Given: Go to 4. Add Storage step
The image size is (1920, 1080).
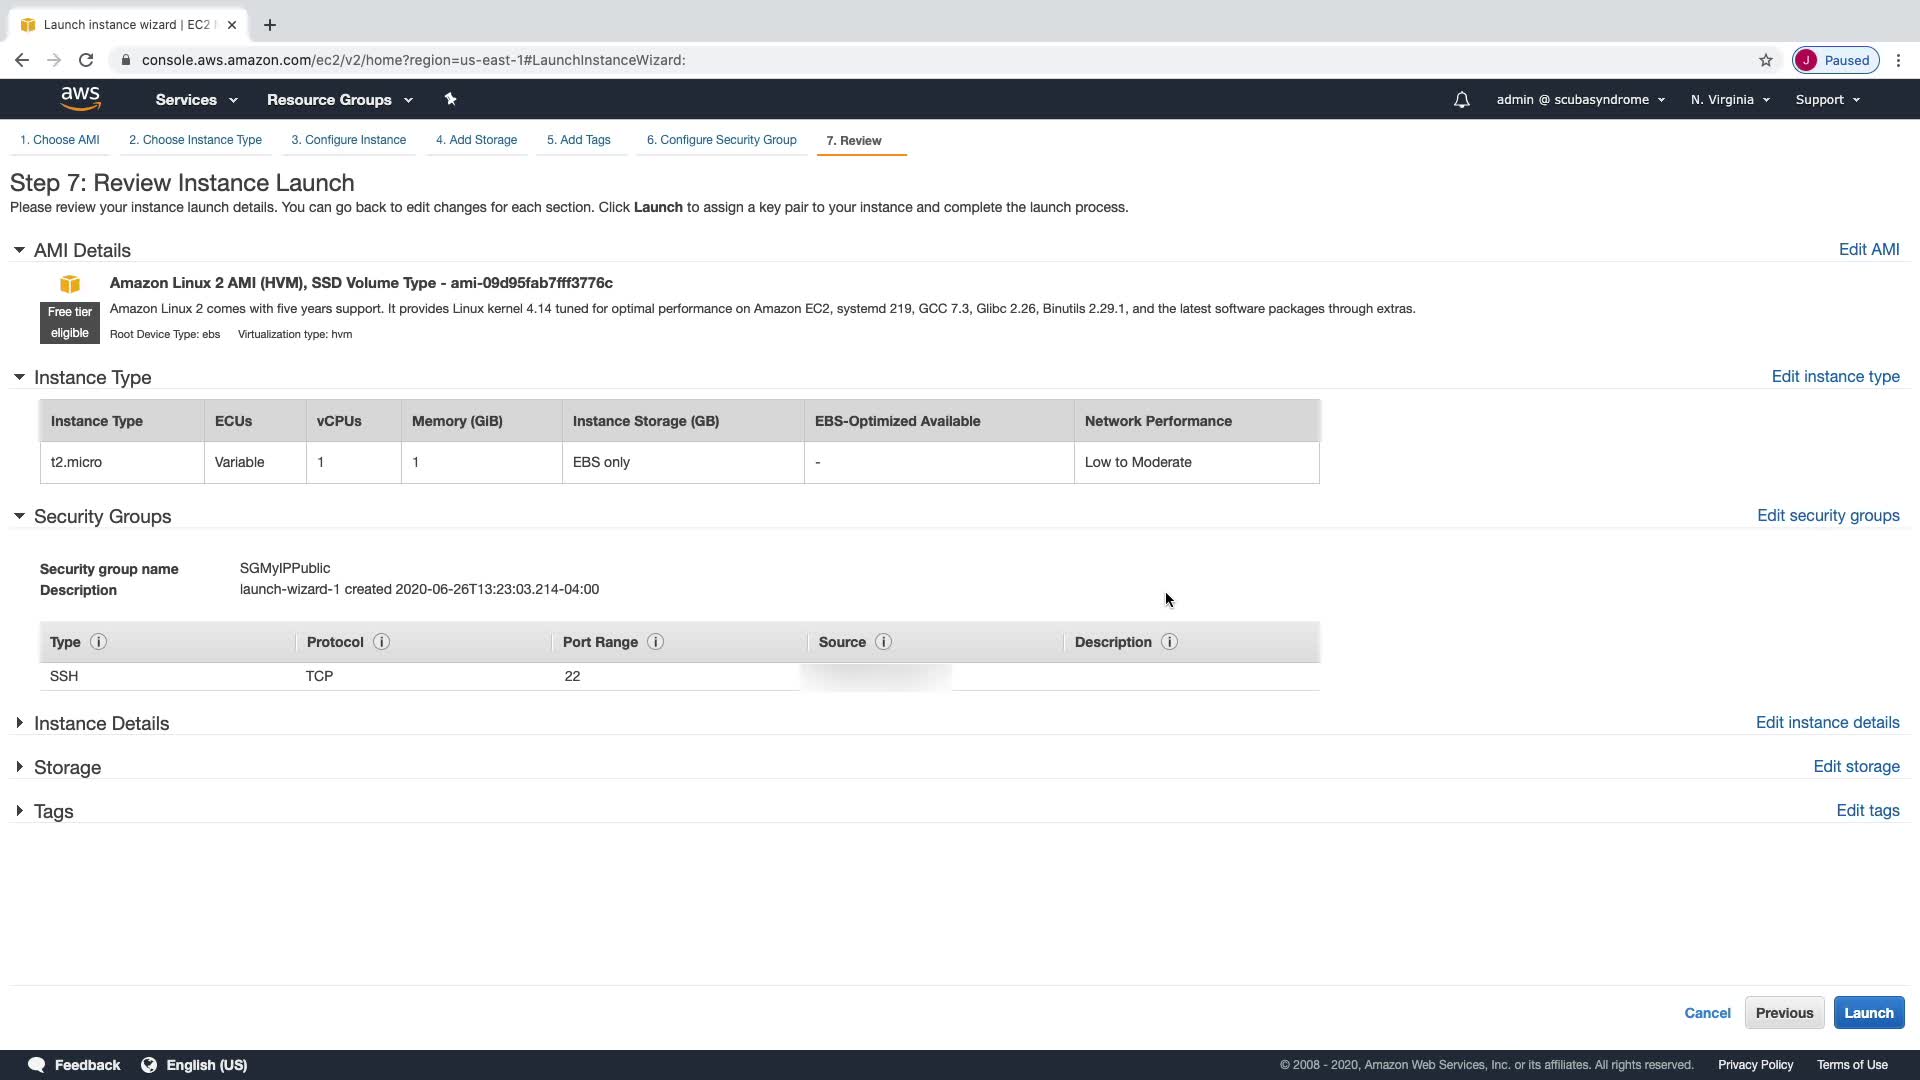Looking at the screenshot, I should [476, 140].
